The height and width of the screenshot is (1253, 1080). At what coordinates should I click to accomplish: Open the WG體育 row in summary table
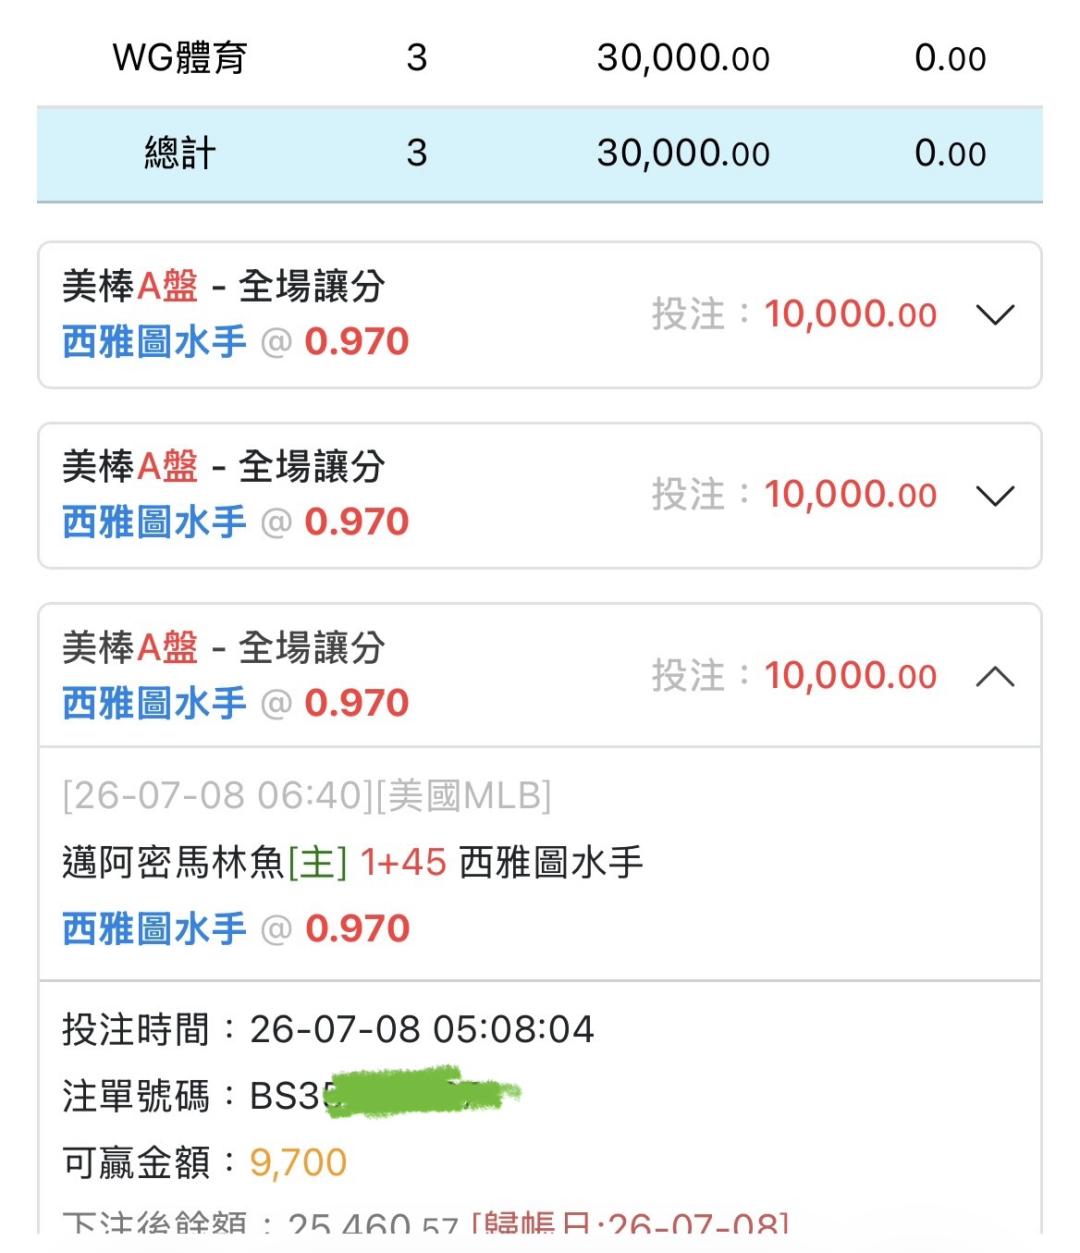pyautogui.click(x=540, y=58)
